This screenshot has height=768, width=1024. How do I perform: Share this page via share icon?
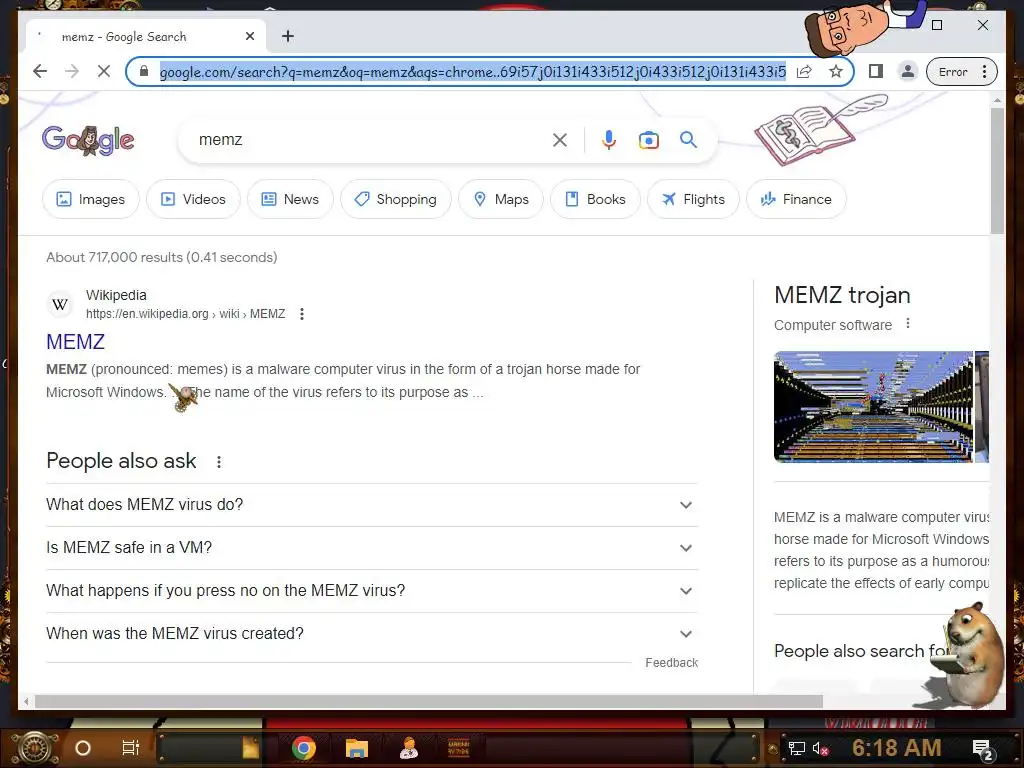point(804,71)
